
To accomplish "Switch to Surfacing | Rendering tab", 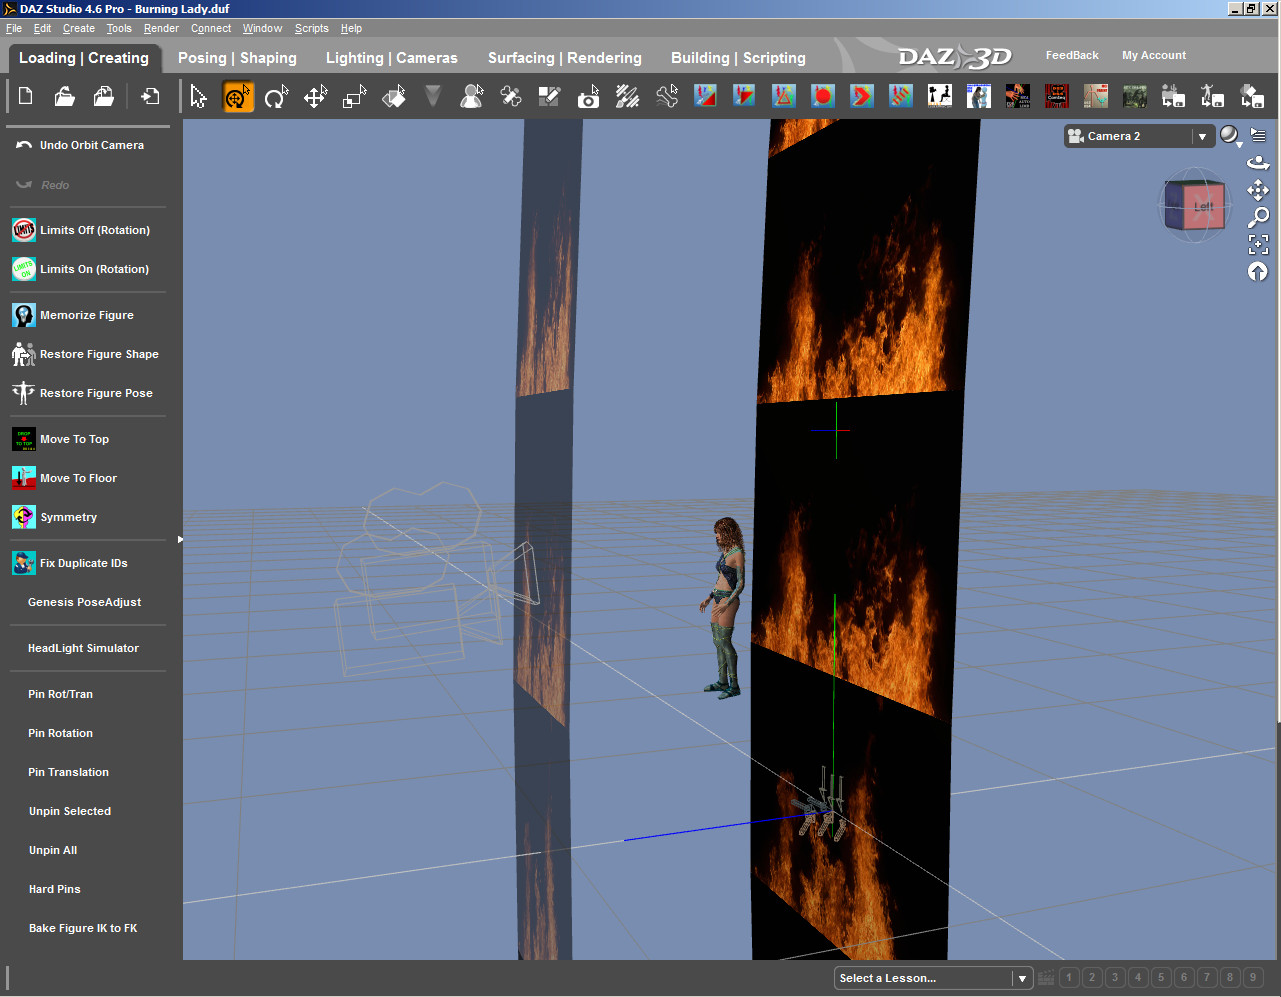I will [x=565, y=58].
